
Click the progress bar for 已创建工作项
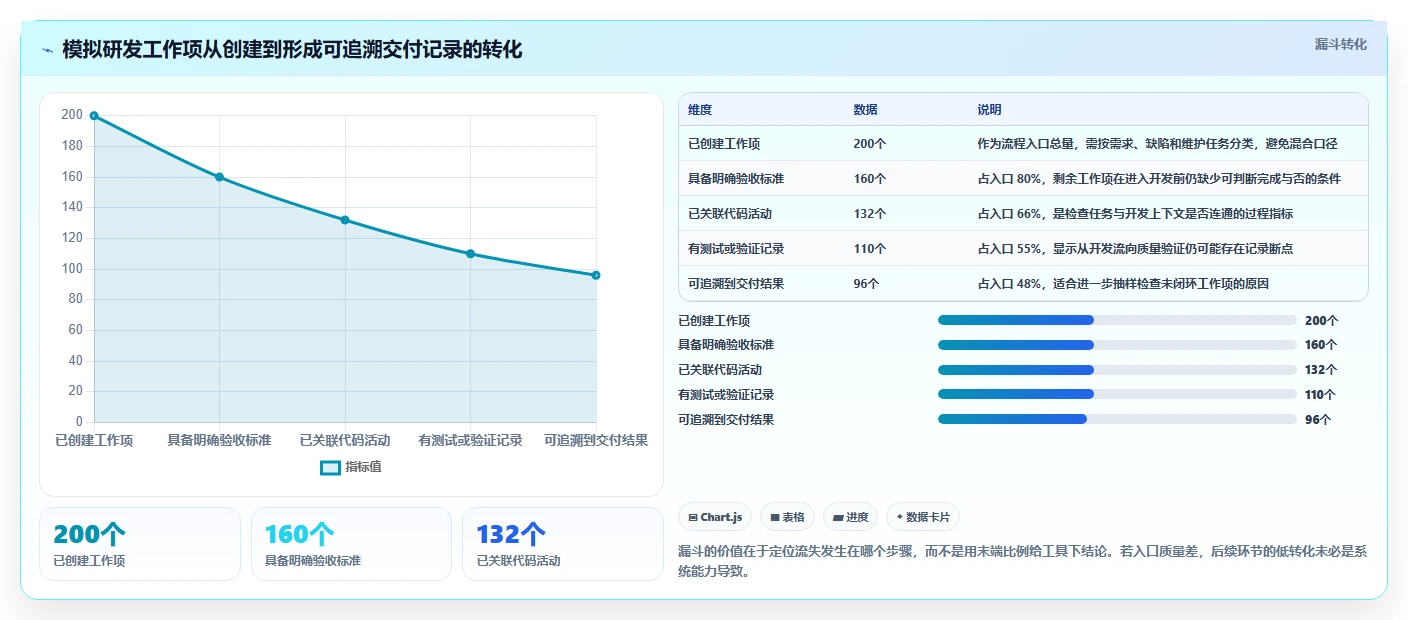point(1117,320)
